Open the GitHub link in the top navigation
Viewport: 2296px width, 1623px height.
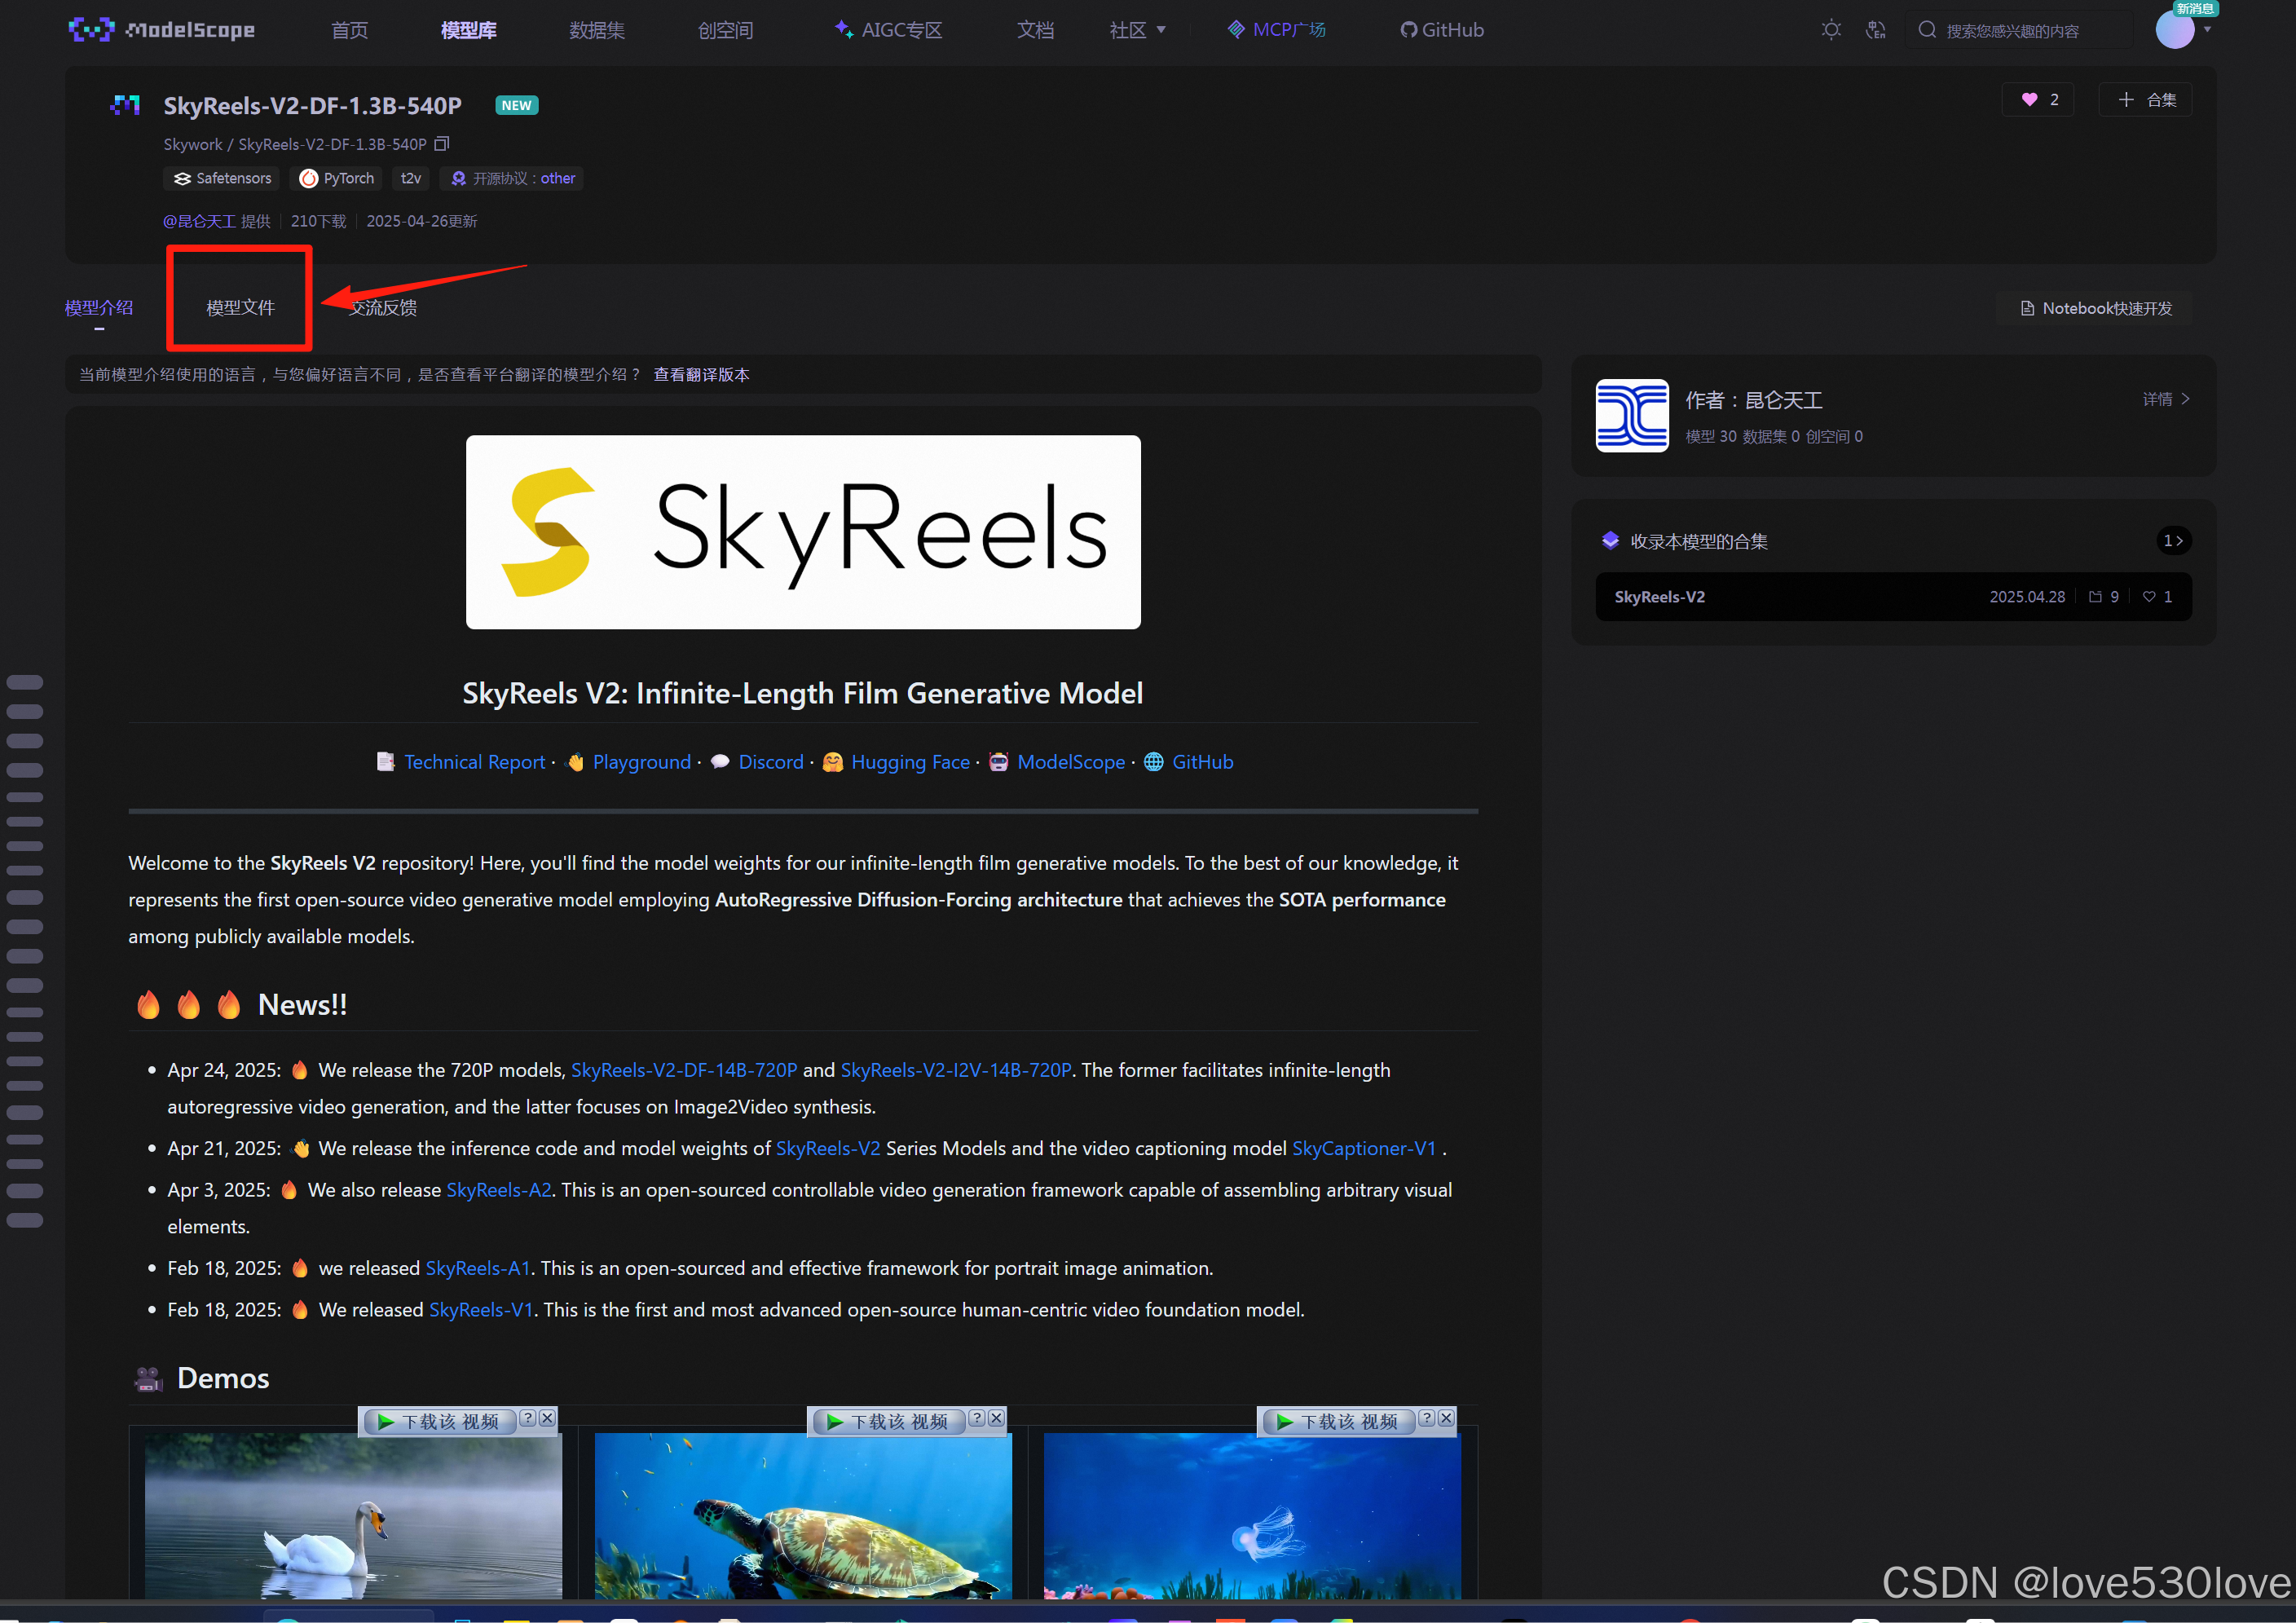click(x=1441, y=30)
